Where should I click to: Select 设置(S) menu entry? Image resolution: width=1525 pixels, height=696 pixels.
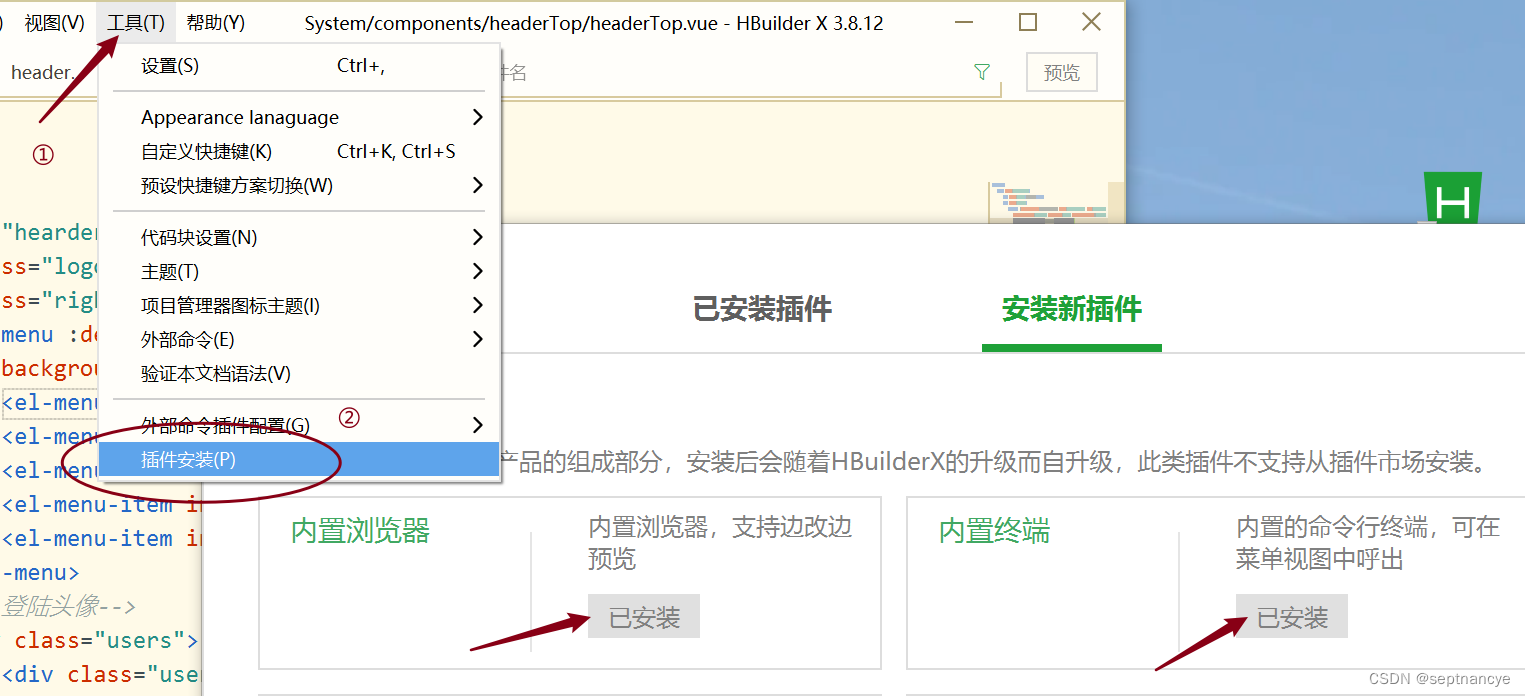299,66
